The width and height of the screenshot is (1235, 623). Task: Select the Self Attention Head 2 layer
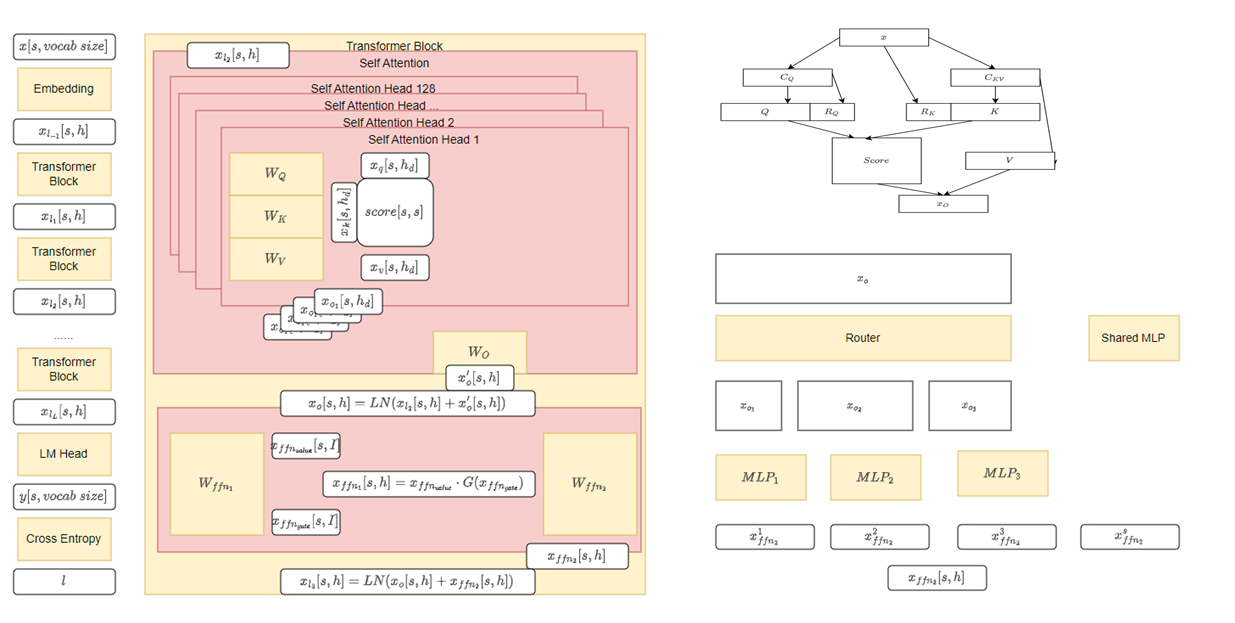[398, 122]
